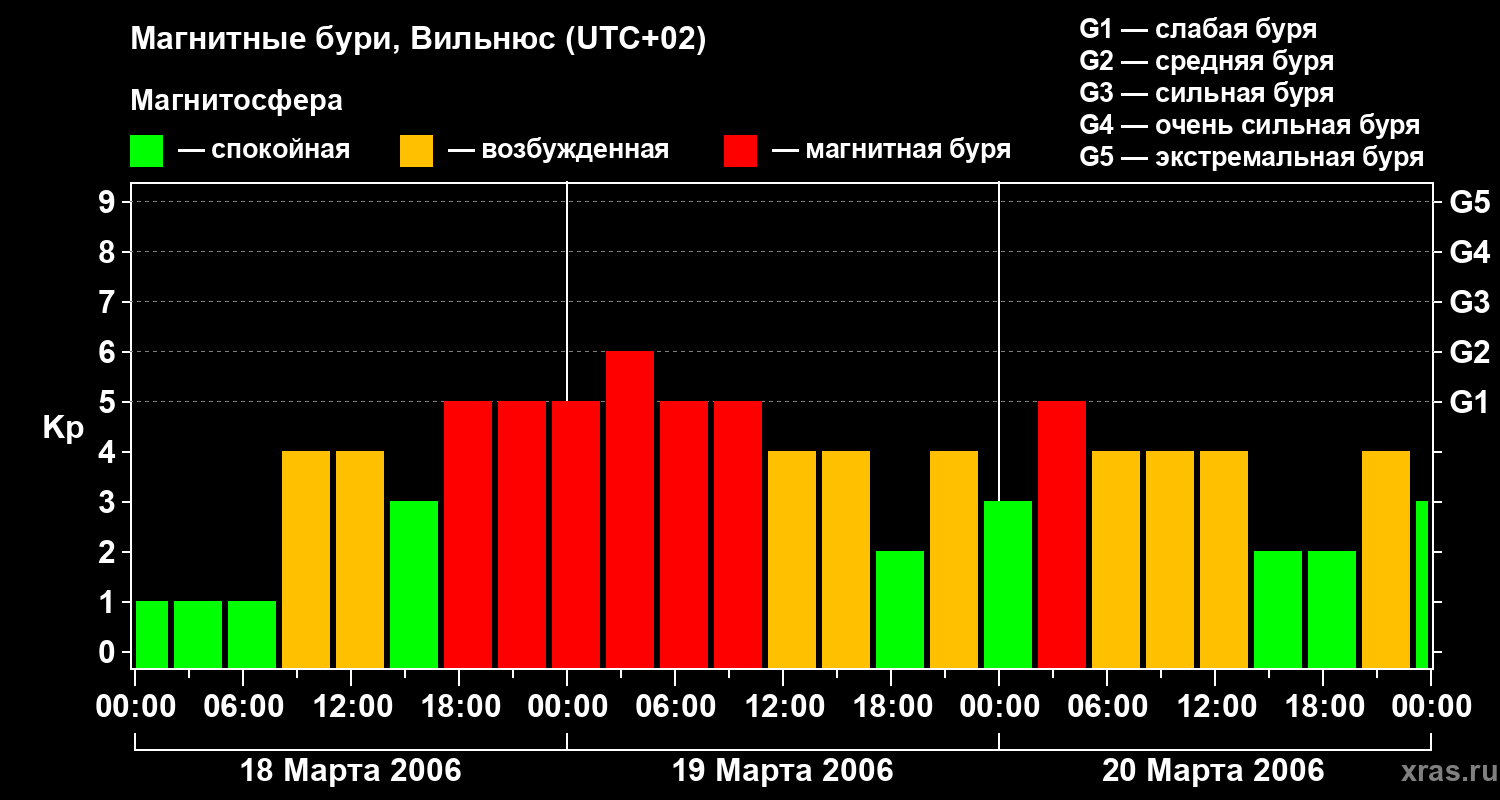Click the green 'спокойная' legend swatch

click(146, 151)
